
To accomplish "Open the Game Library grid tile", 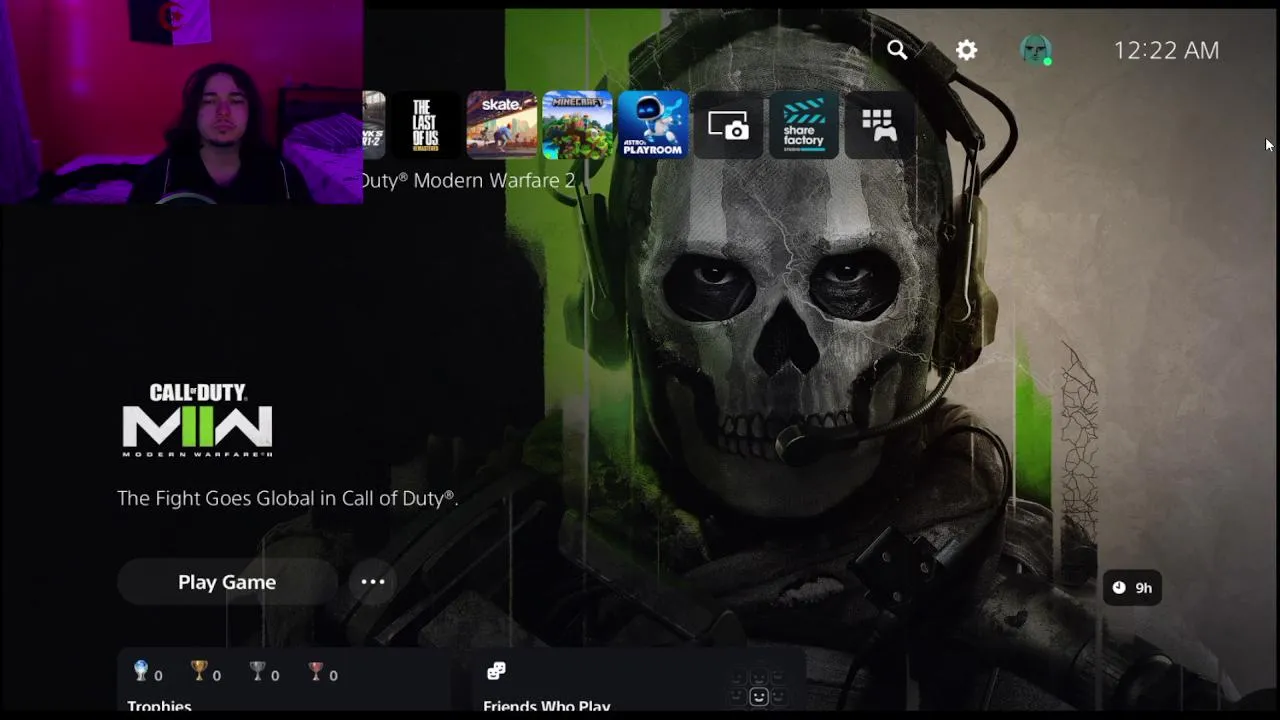I will 879,125.
